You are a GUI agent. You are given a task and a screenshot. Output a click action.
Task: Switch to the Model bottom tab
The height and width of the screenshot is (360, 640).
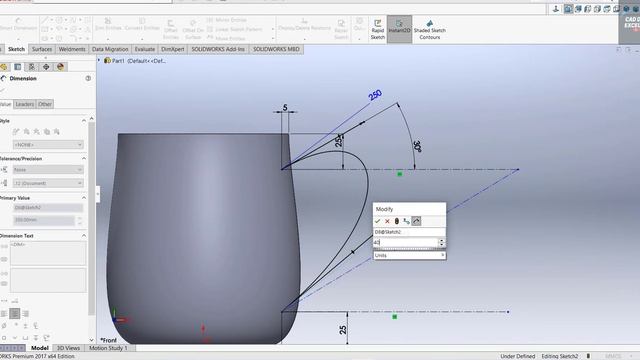point(40,348)
